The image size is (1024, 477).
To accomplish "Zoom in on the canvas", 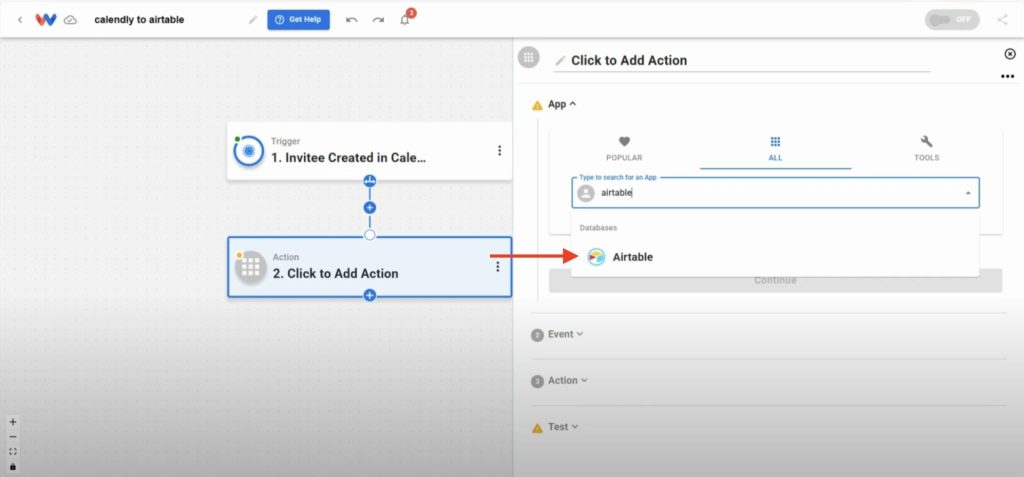I will [13, 422].
